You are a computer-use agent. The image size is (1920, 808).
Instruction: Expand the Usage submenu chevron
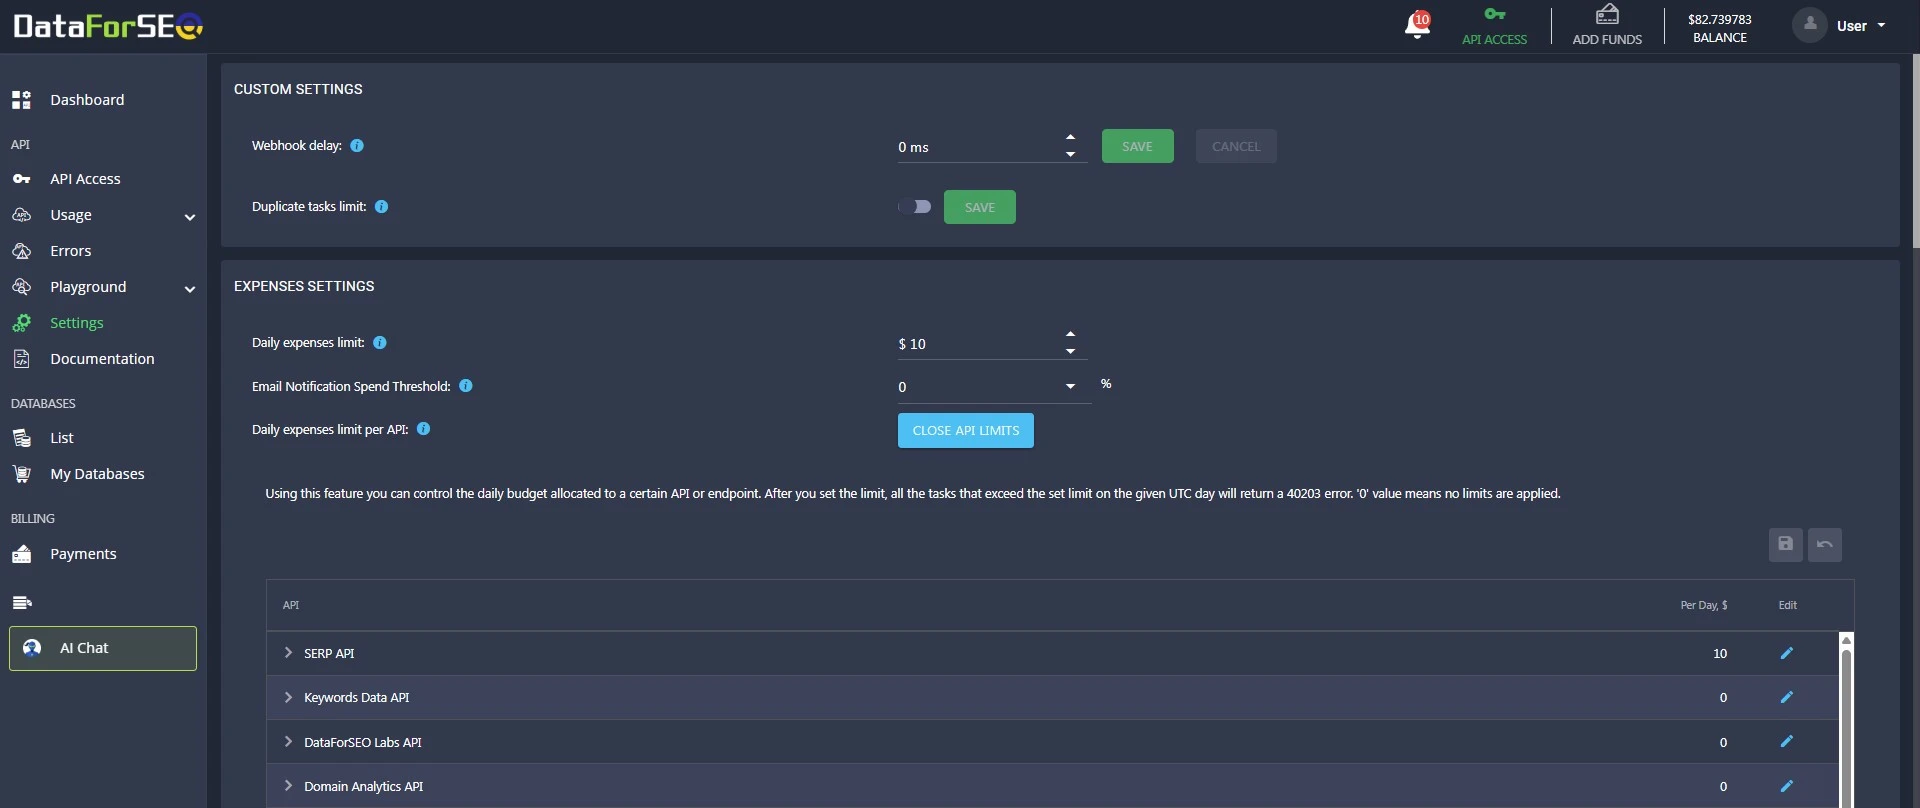tap(190, 217)
